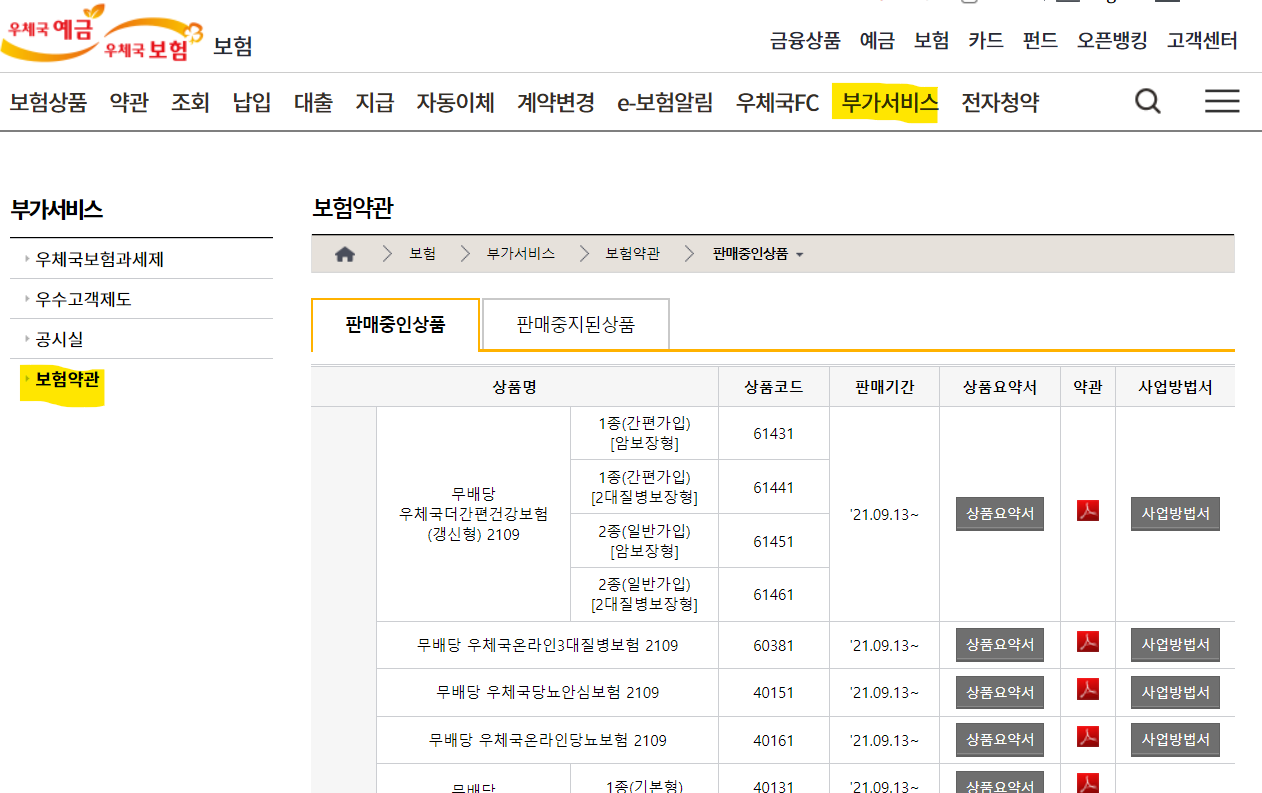Image resolution: width=1262 pixels, height=793 pixels.
Task: Open 공시실 in the sidebar
Action: (59, 339)
